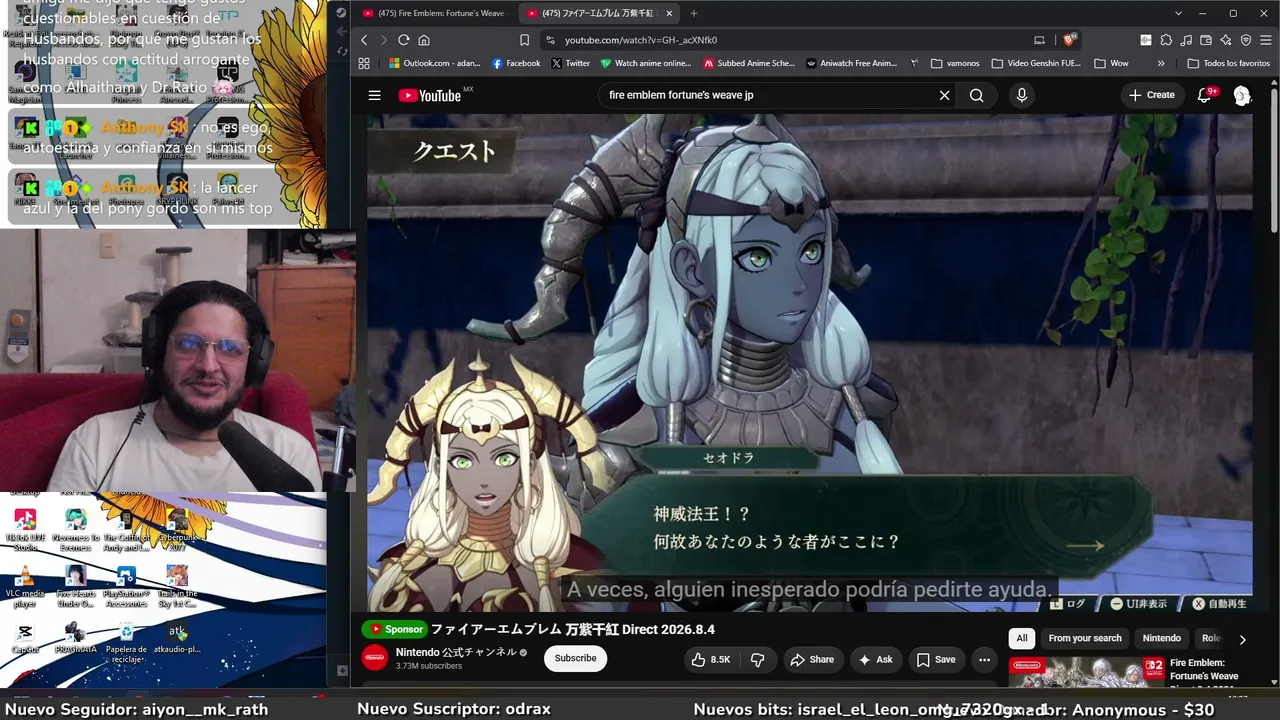1280x720 pixels.
Task: Open the browser wallet icon
Action: [x=1206, y=40]
